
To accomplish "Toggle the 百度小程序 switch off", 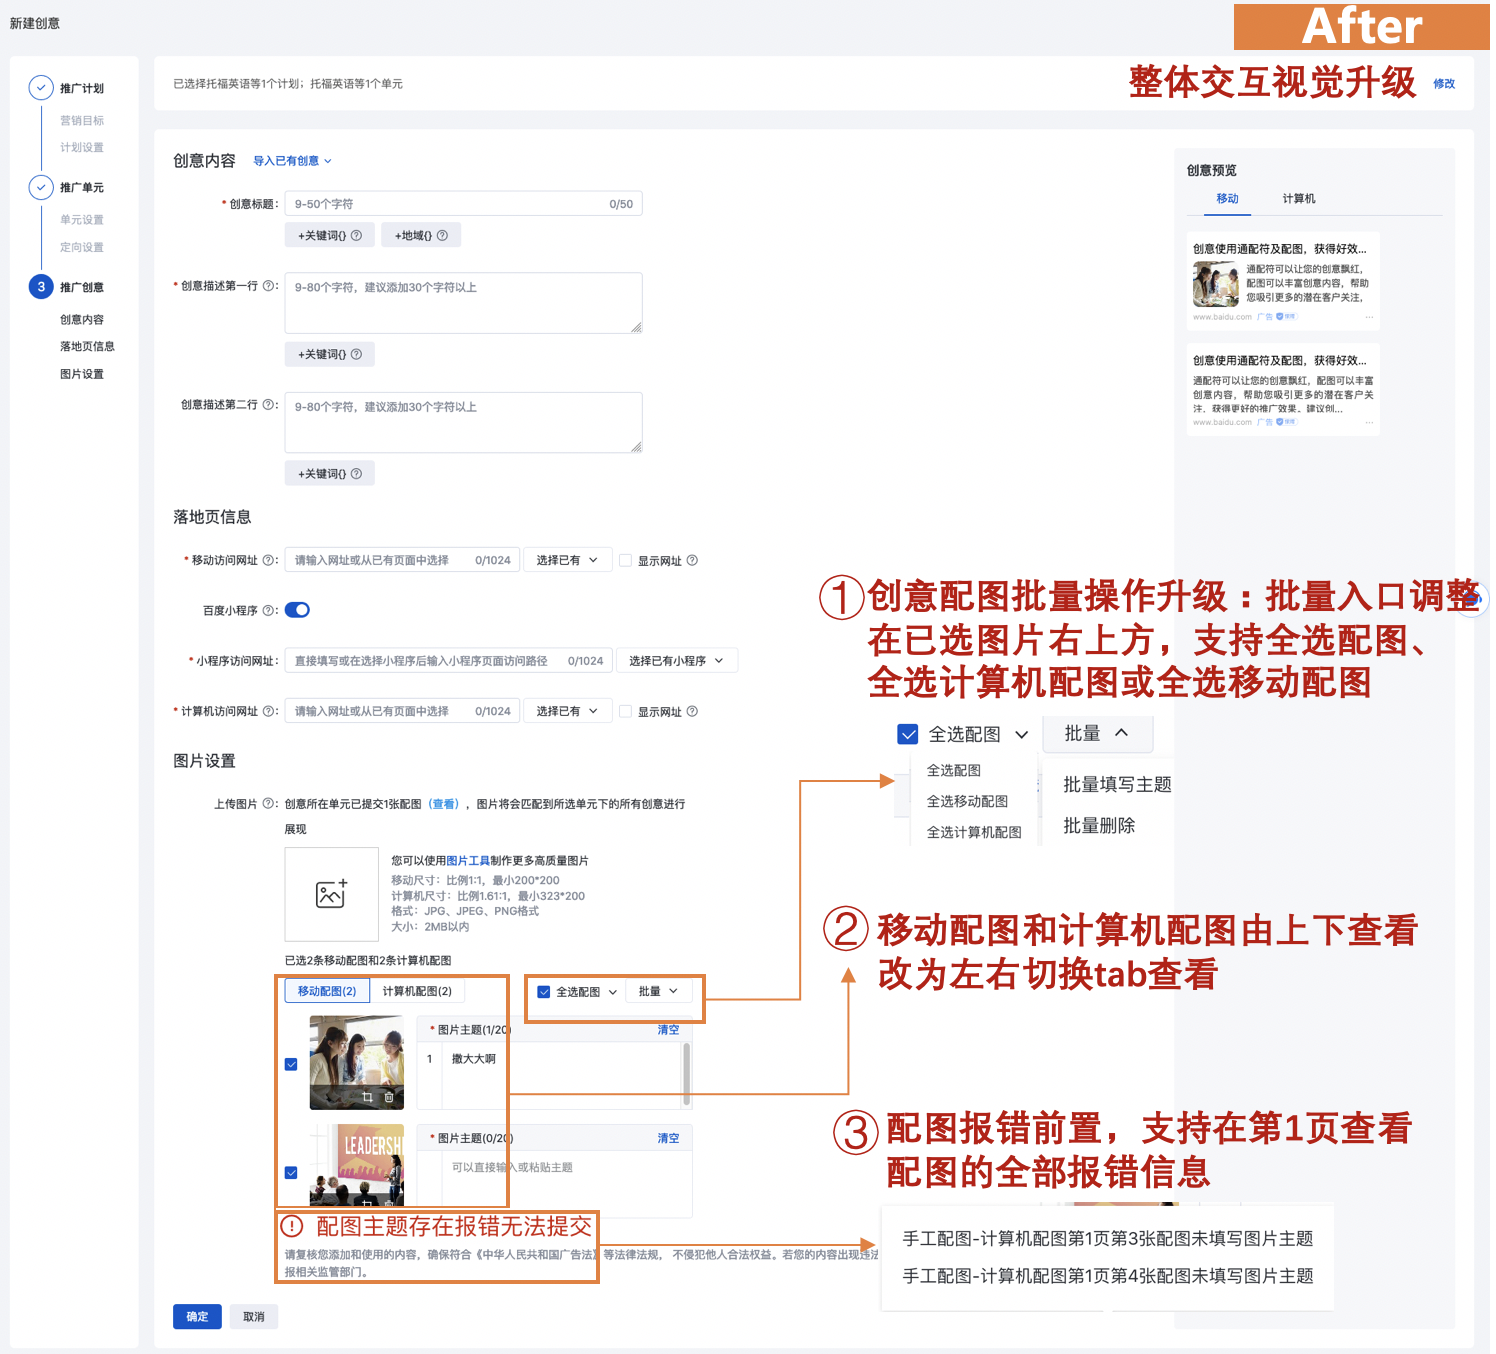I will [x=297, y=610].
